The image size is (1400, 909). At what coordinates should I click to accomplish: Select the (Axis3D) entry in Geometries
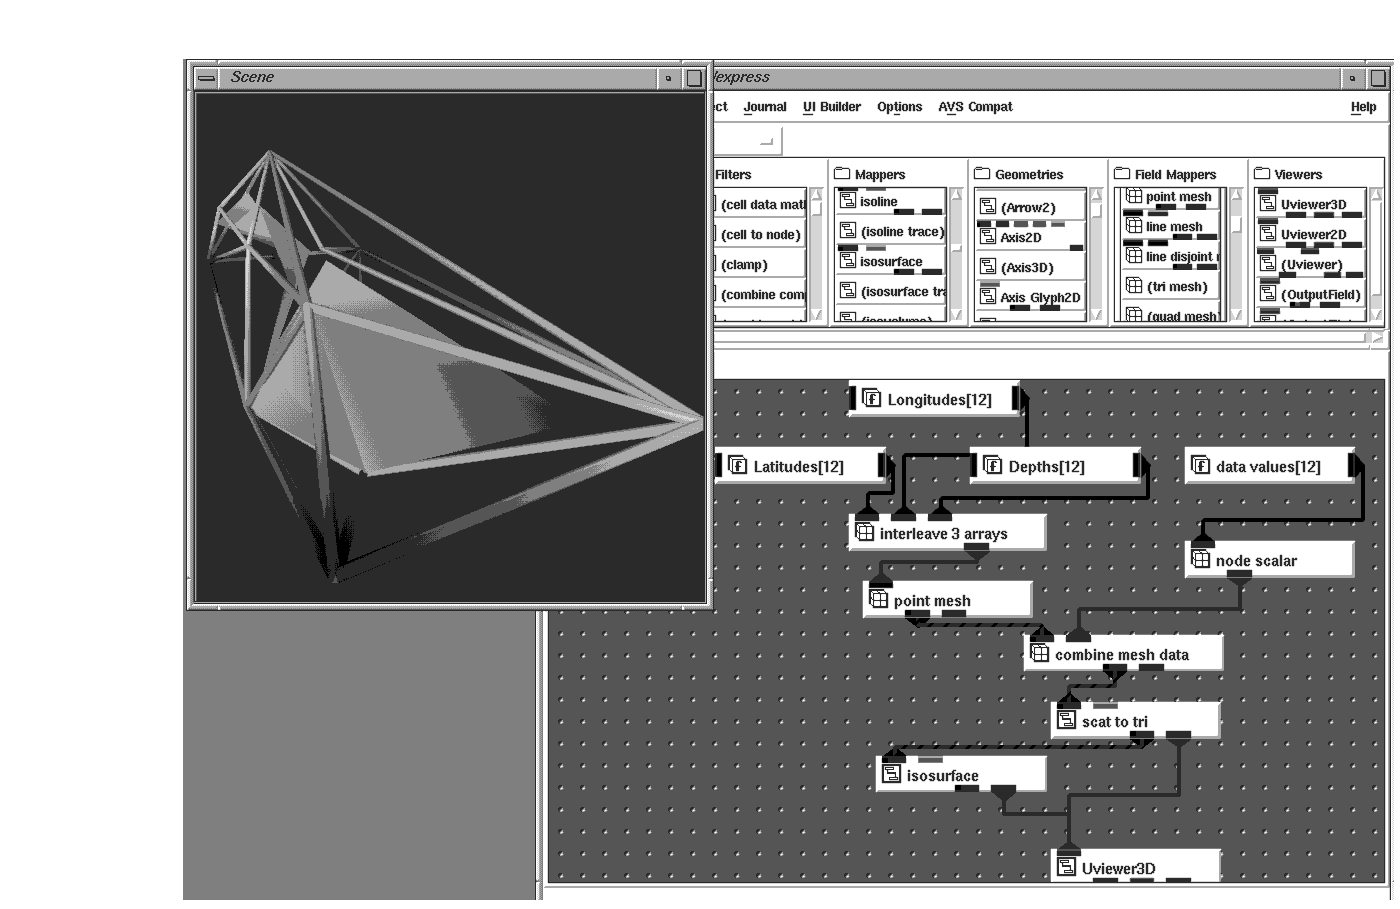tap(1027, 268)
